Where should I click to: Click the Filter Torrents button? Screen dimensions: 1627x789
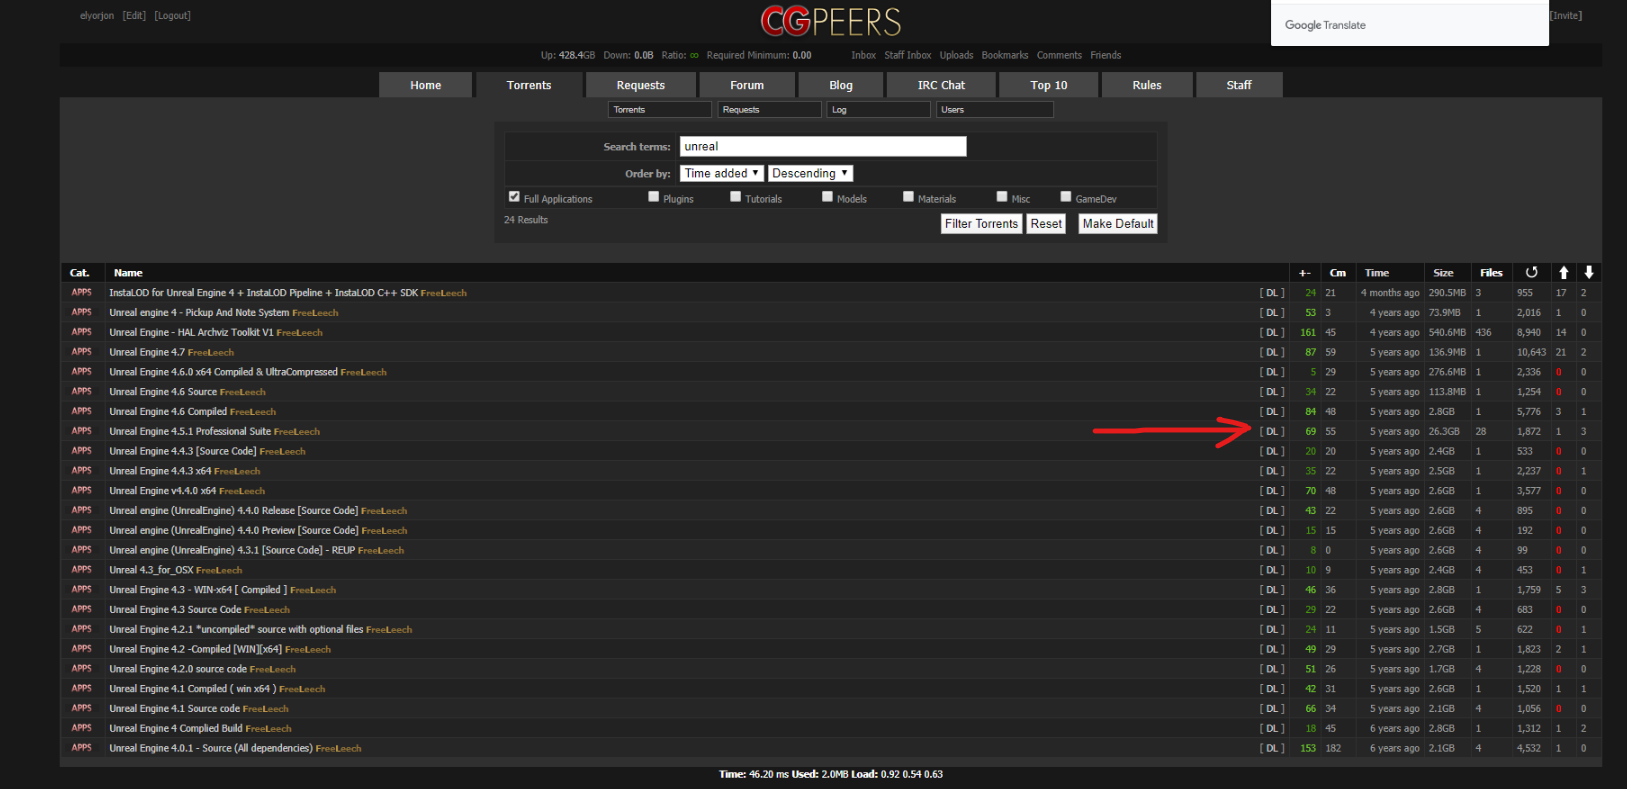(981, 223)
